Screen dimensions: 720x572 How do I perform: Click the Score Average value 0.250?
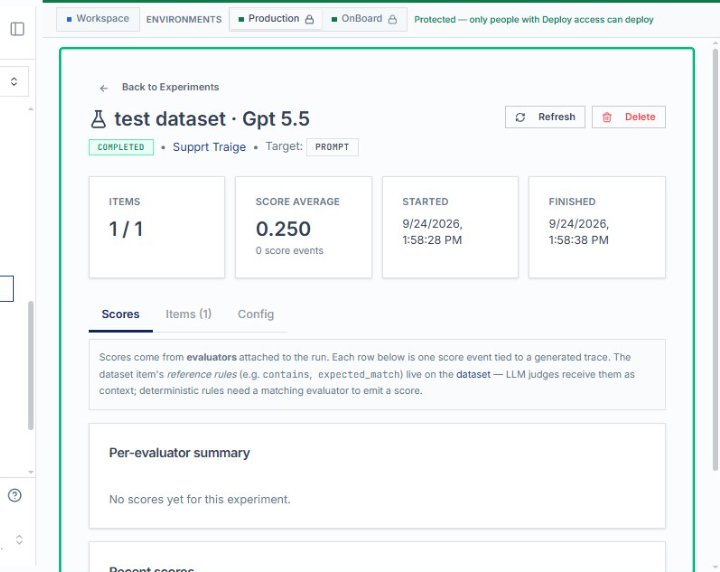coord(283,229)
